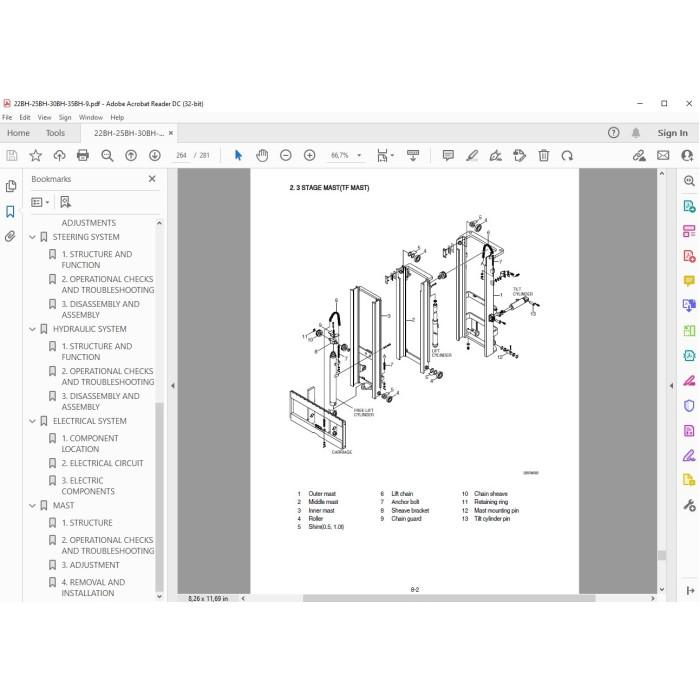Click the page number input field
This screenshot has width=700, height=700.
181,155
